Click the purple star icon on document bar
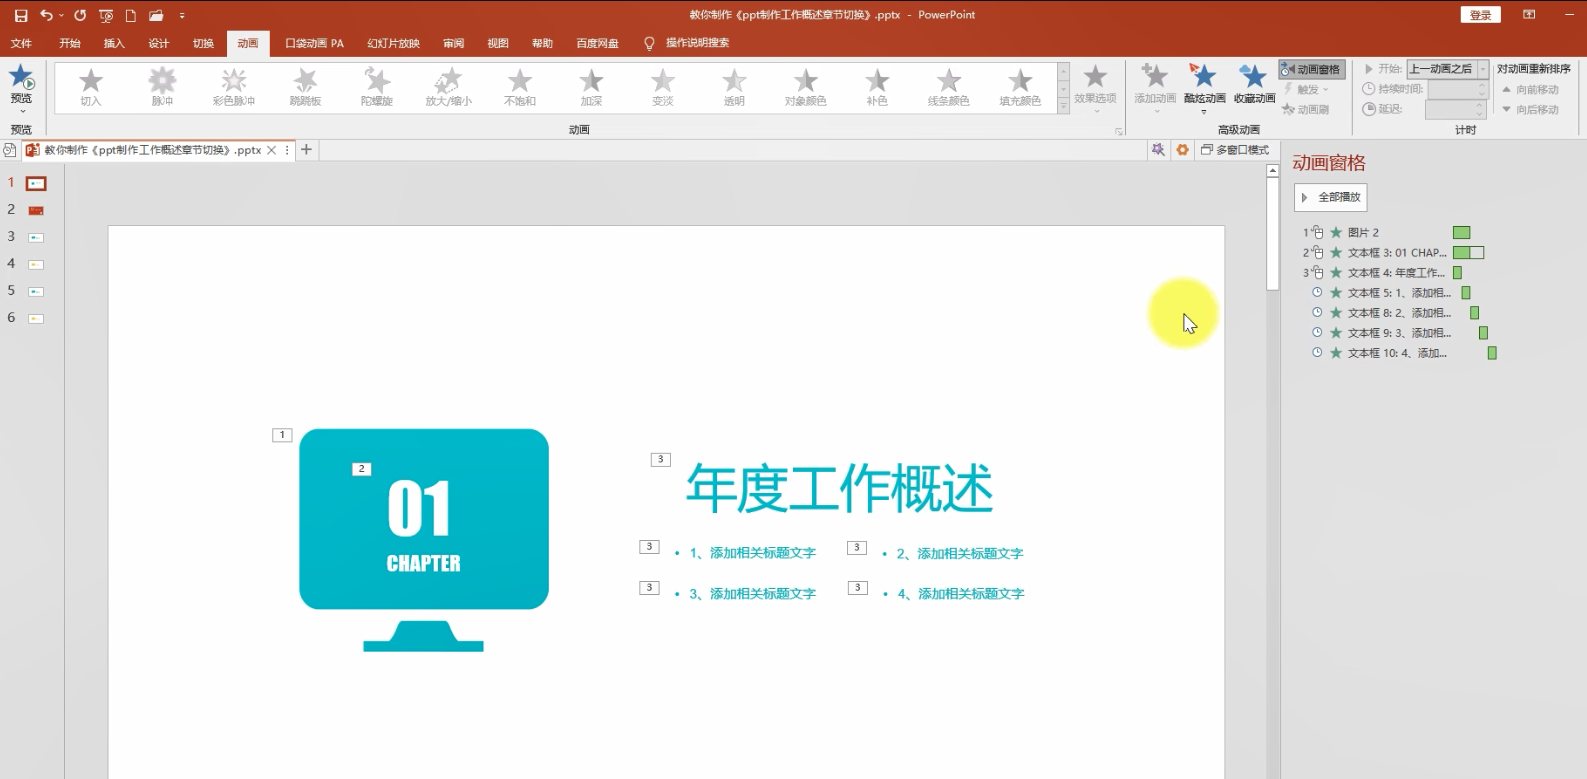 [1157, 150]
